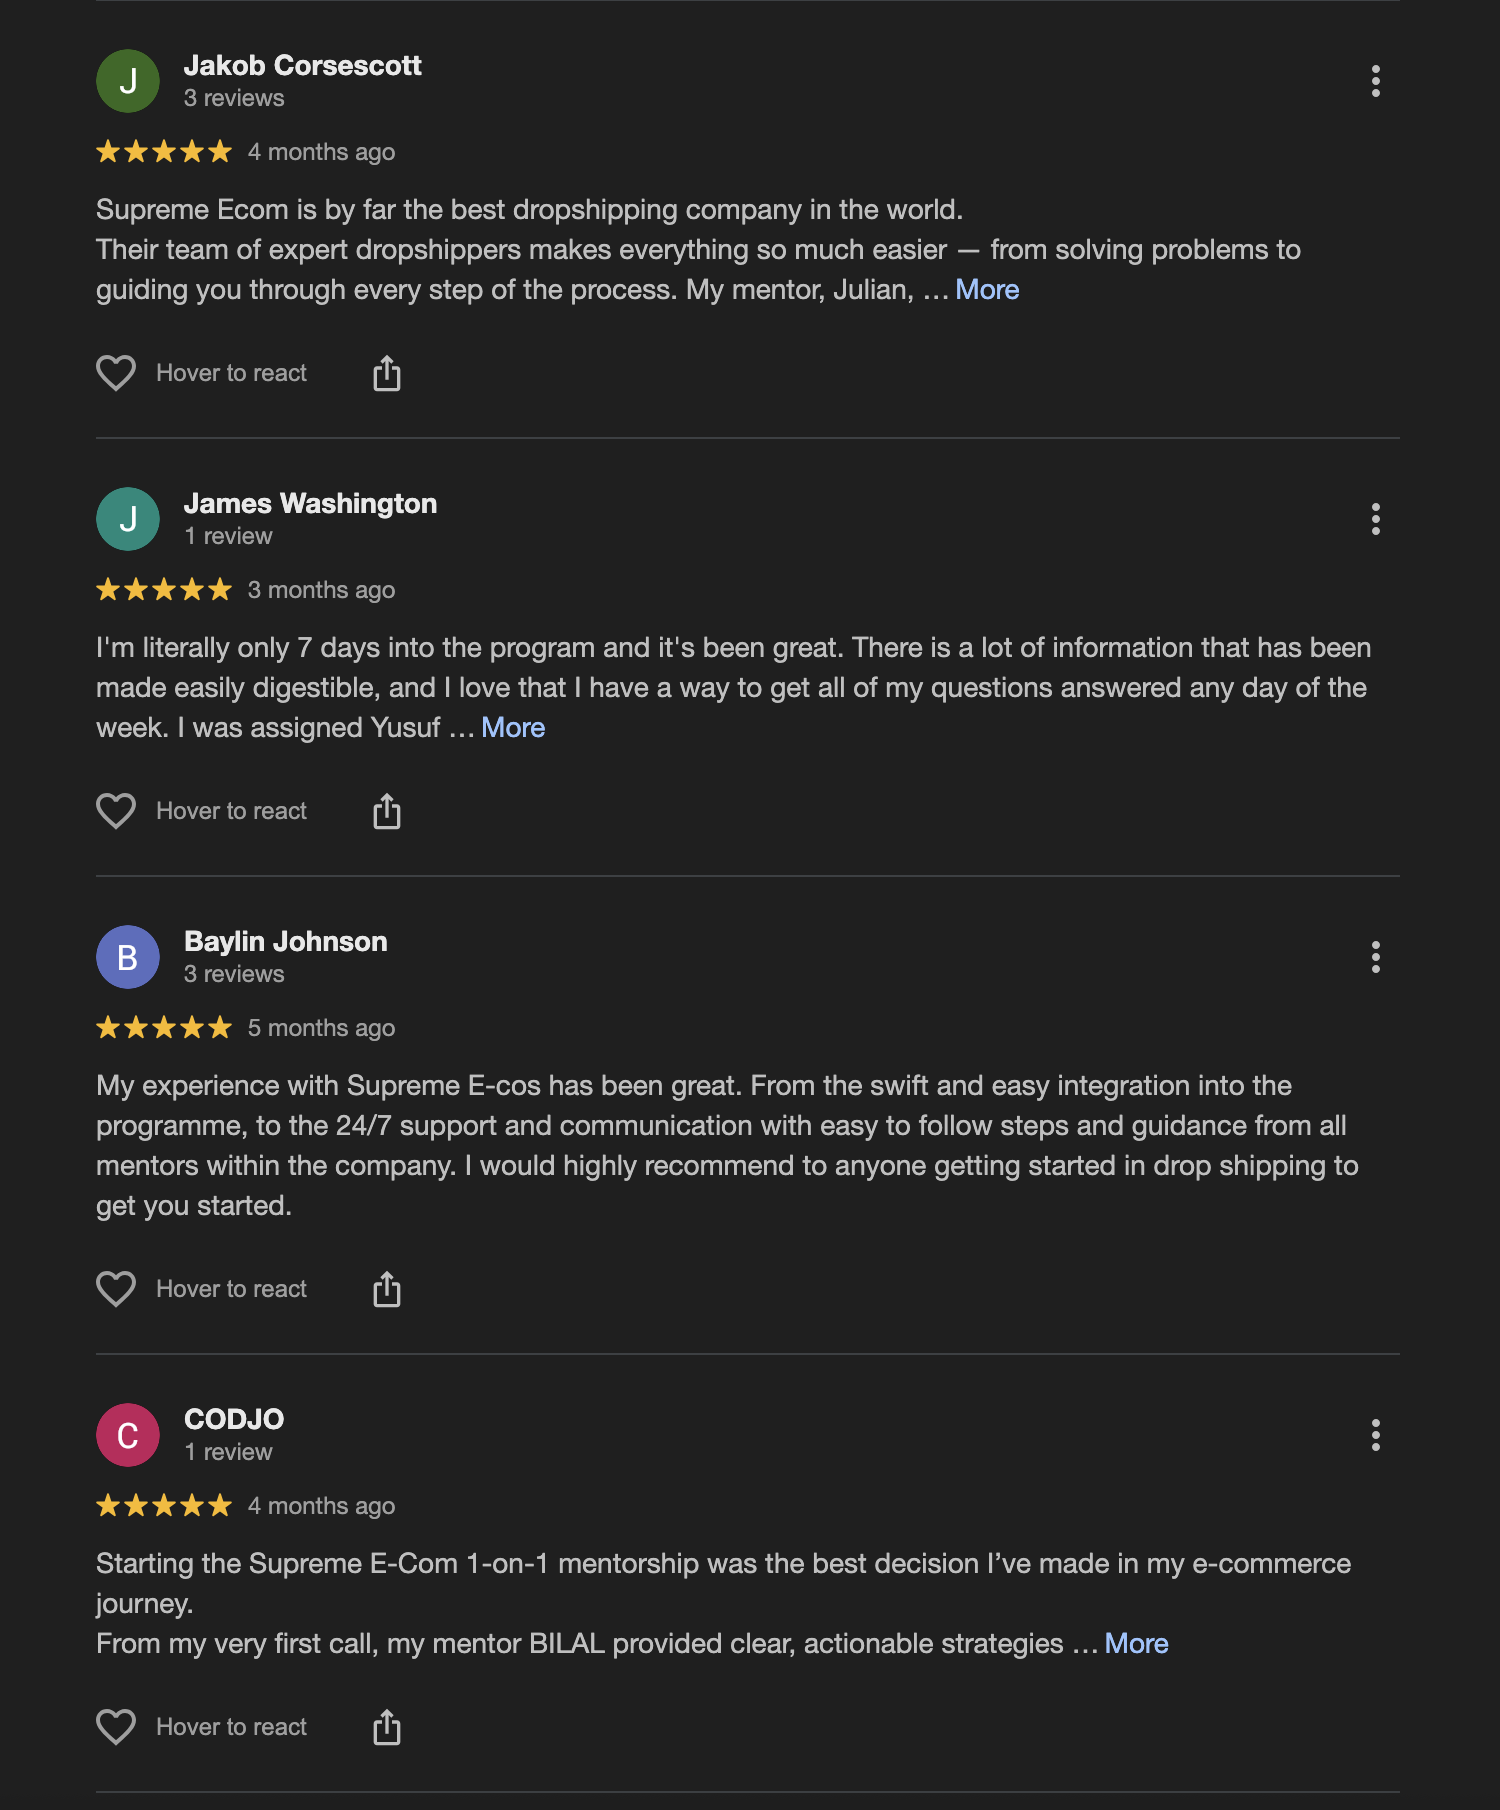Toggle the heart reaction on James Washington's review
Viewport: 1500px width, 1810px height.
point(115,810)
